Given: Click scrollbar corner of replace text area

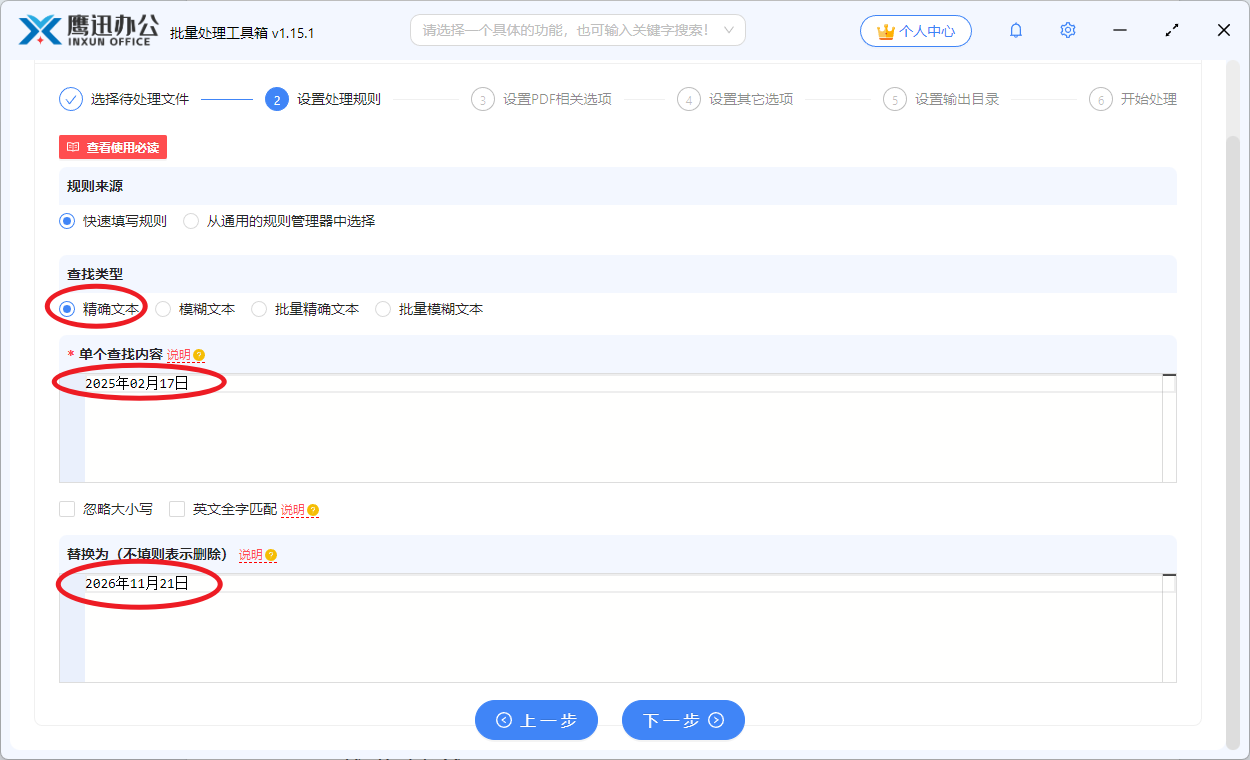Looking at the screenshot, I should click(1169, 583).
